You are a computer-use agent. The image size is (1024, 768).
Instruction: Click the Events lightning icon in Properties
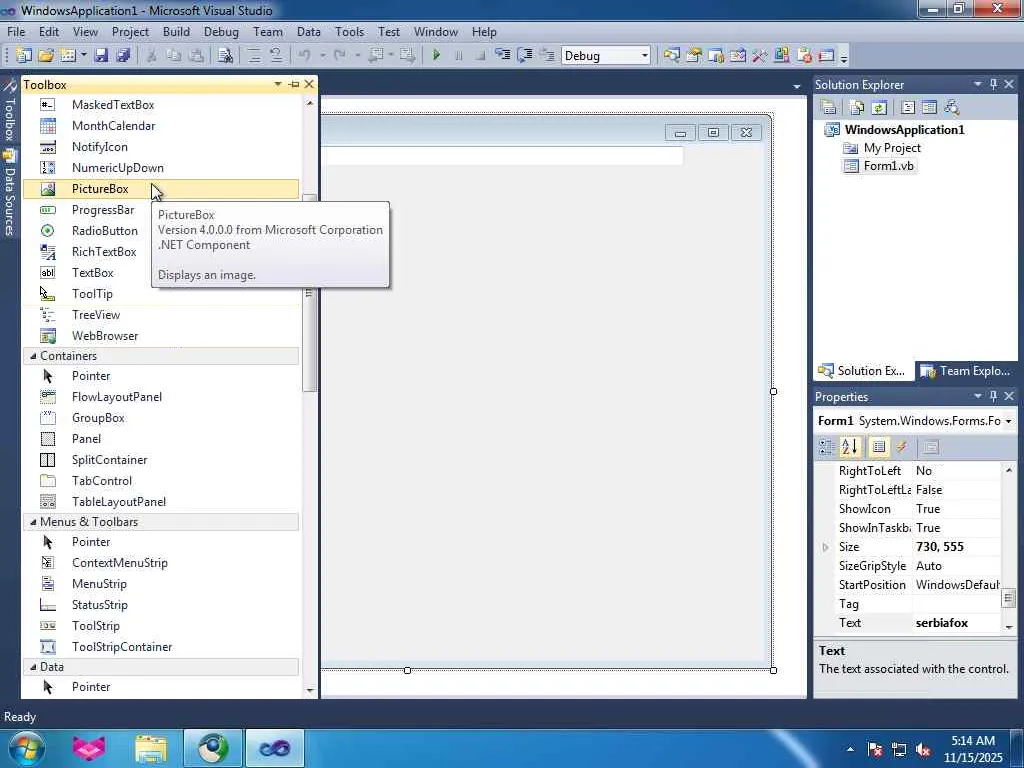[902, 447]
